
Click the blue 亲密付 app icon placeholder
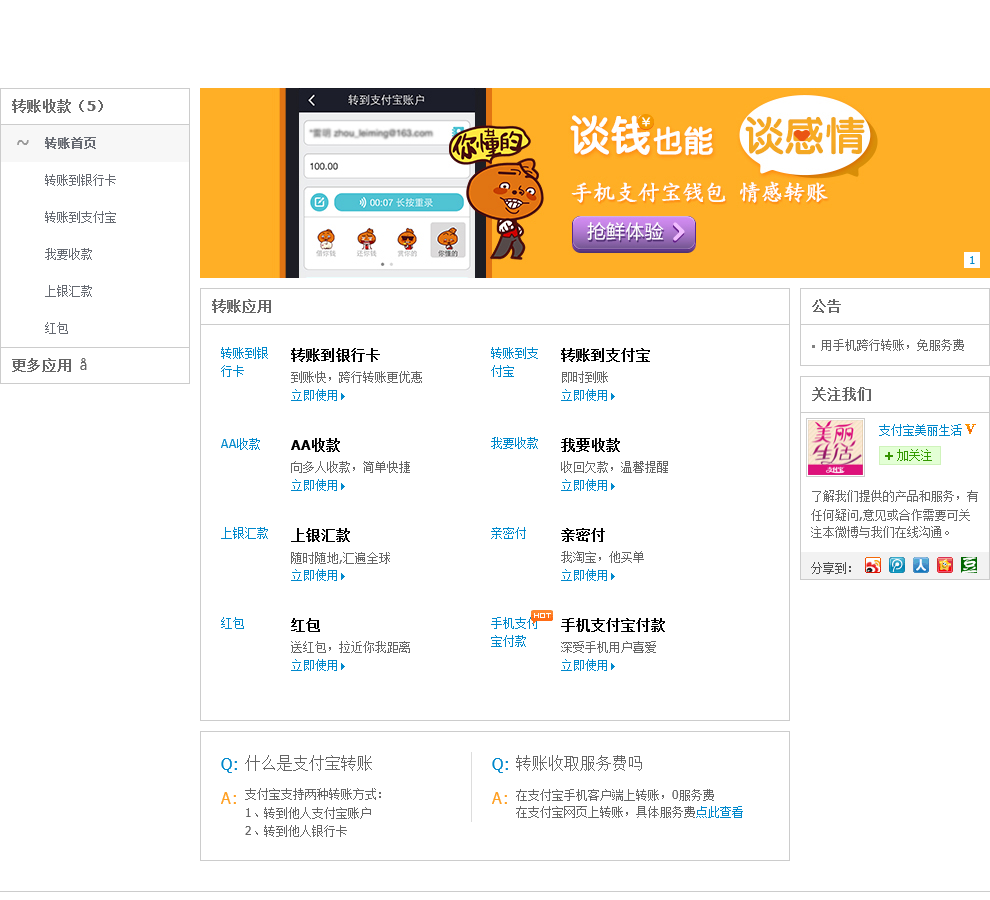pos(508,534)
